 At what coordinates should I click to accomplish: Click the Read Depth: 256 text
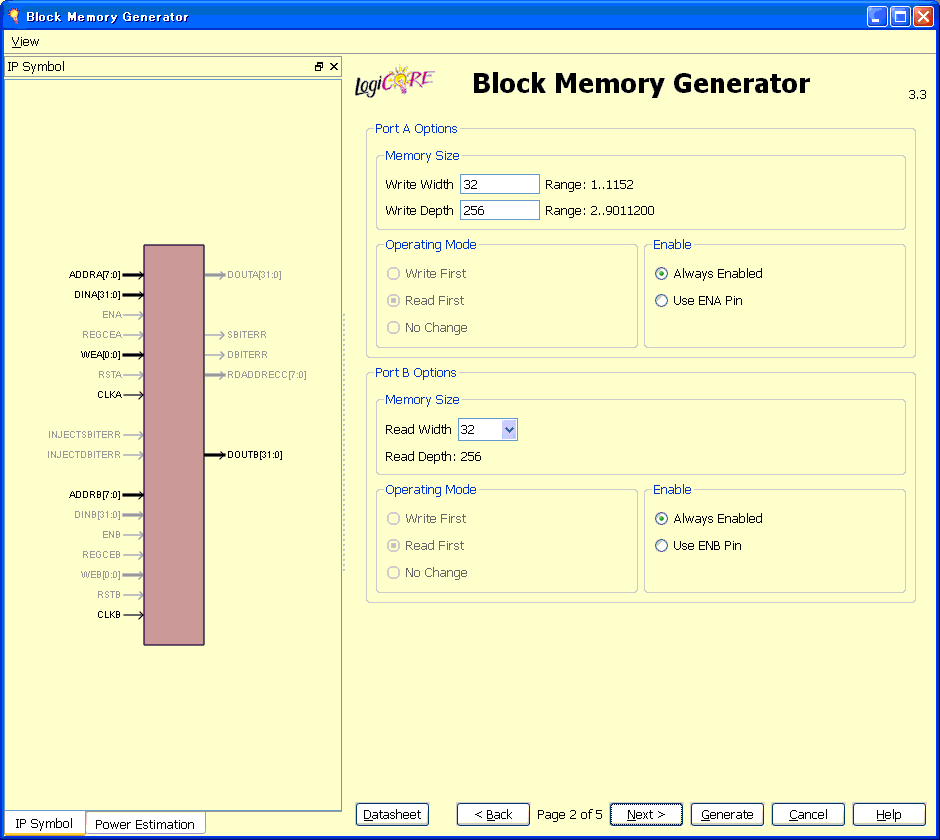click(x=433, y=456)
